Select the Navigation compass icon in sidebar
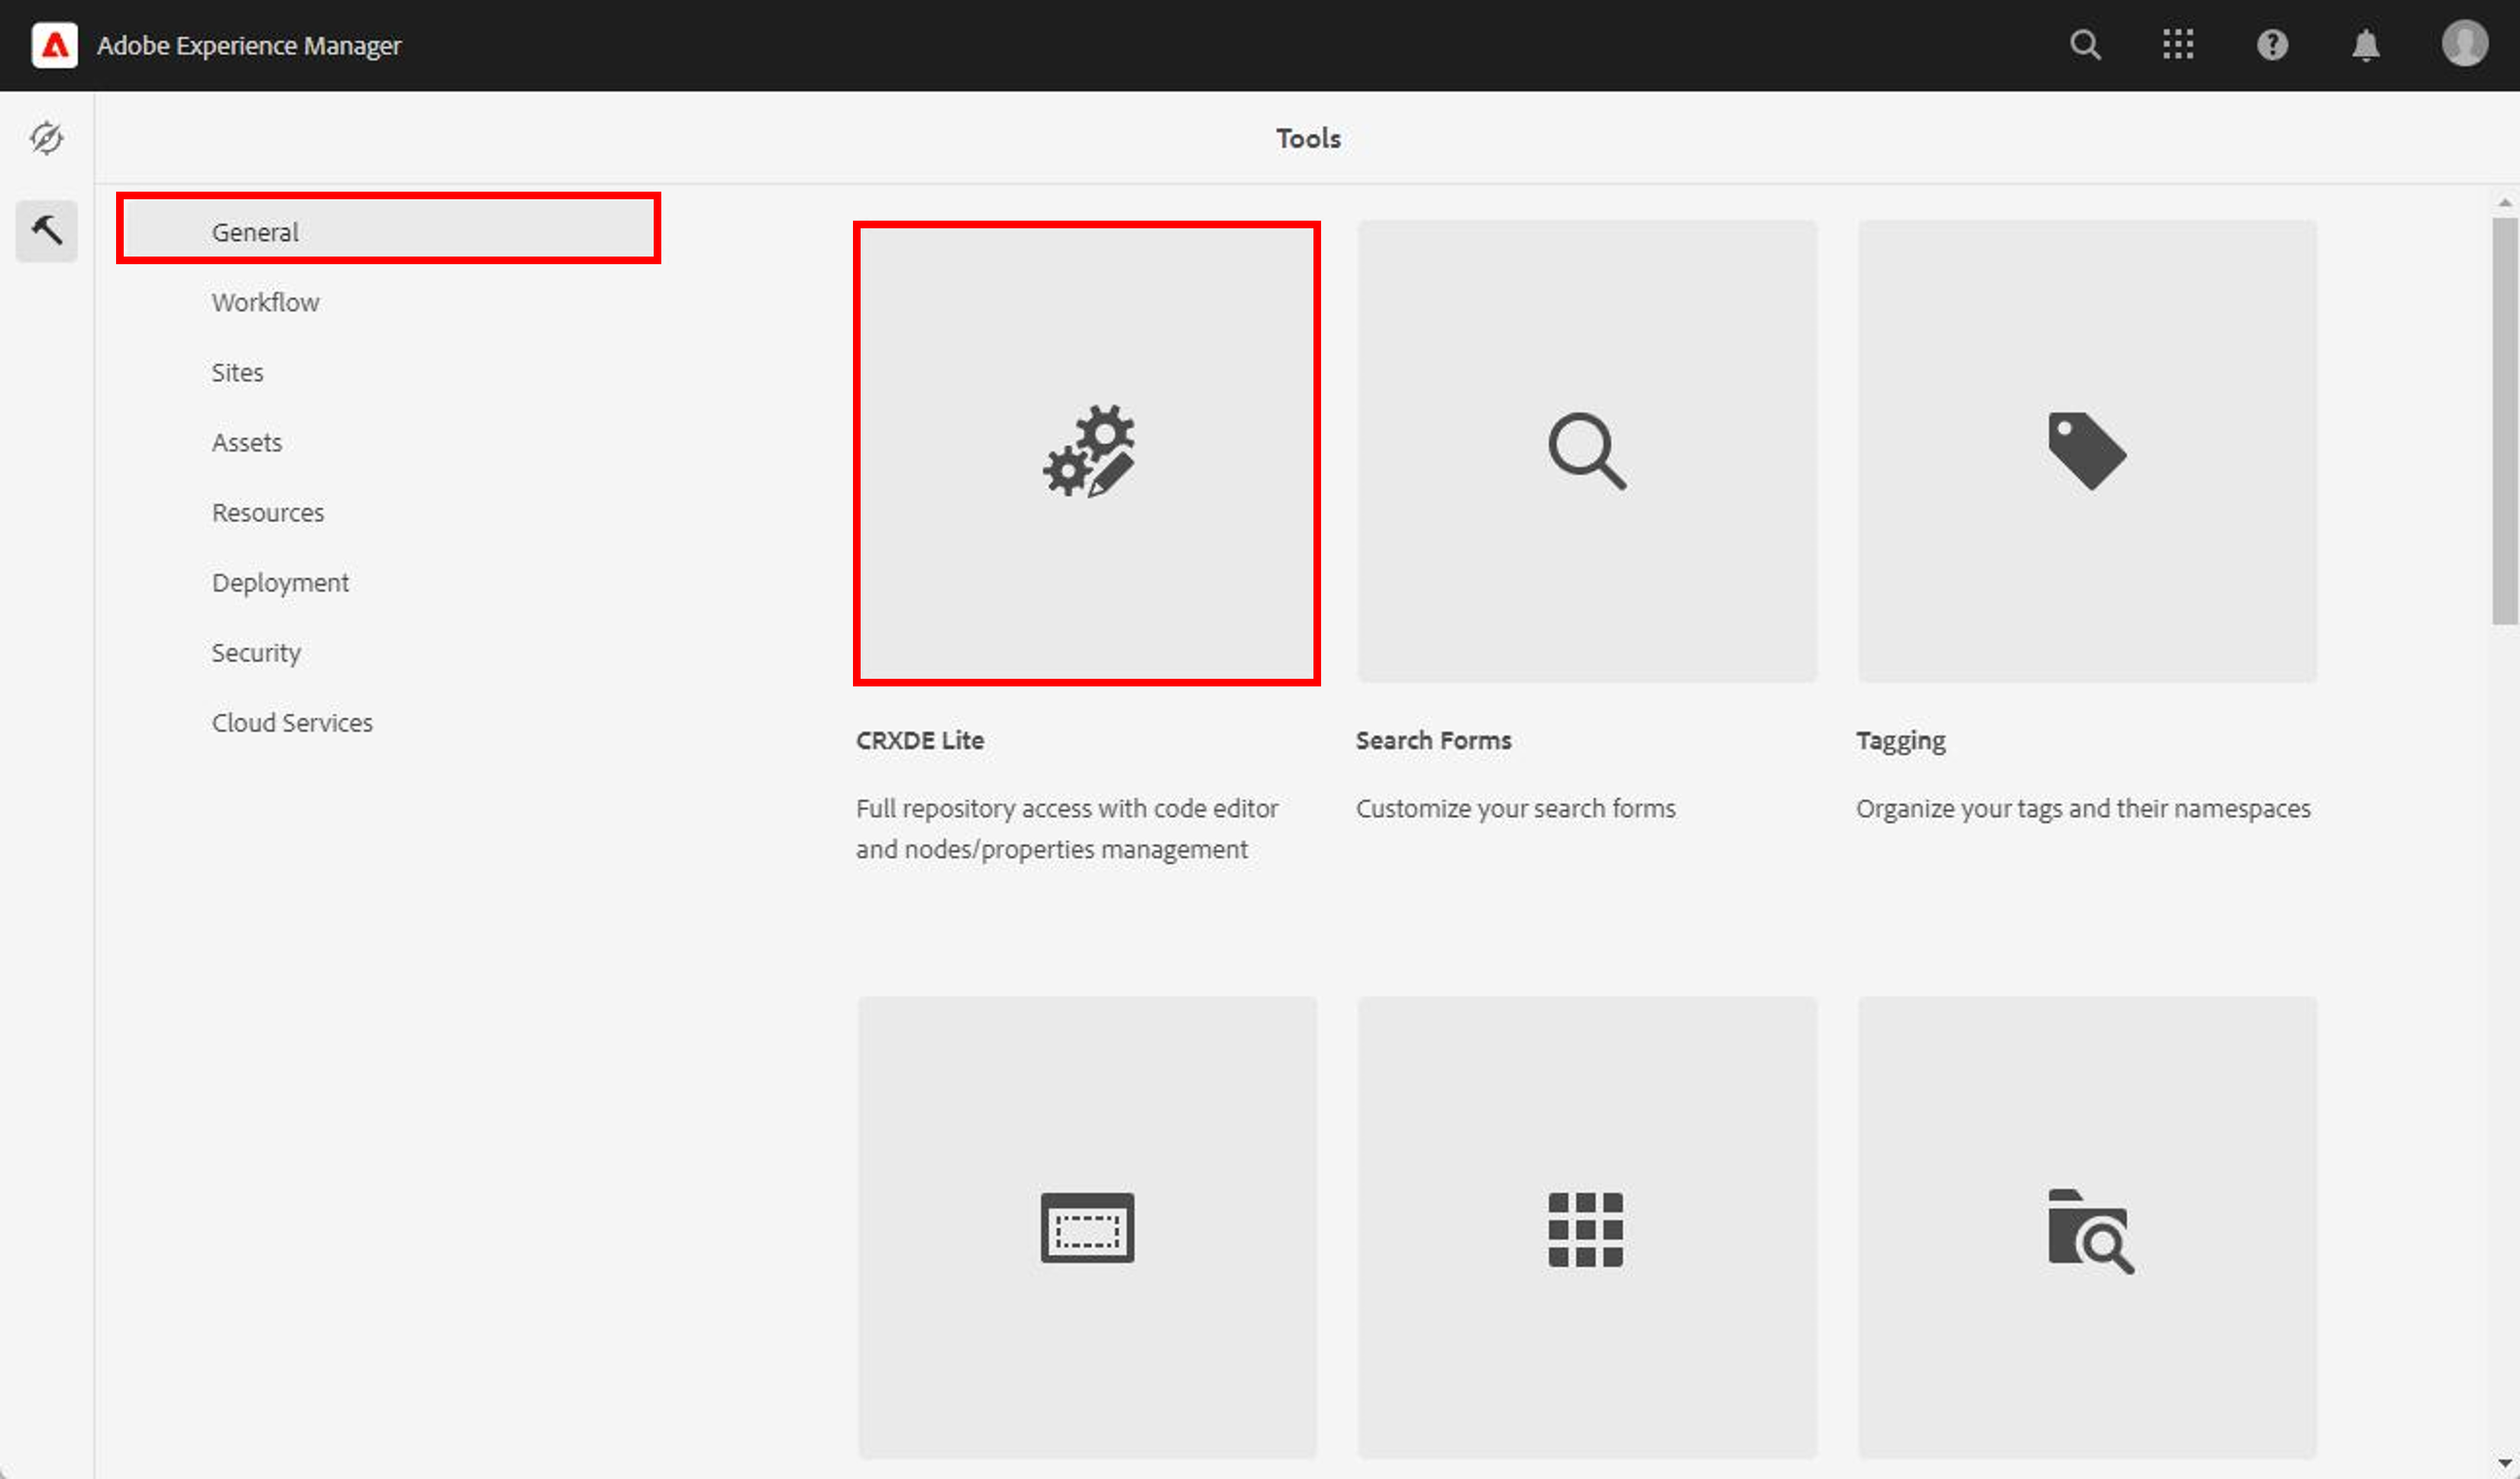Viewport: 2520px width, 1479px height. click(x=46, y=138)
